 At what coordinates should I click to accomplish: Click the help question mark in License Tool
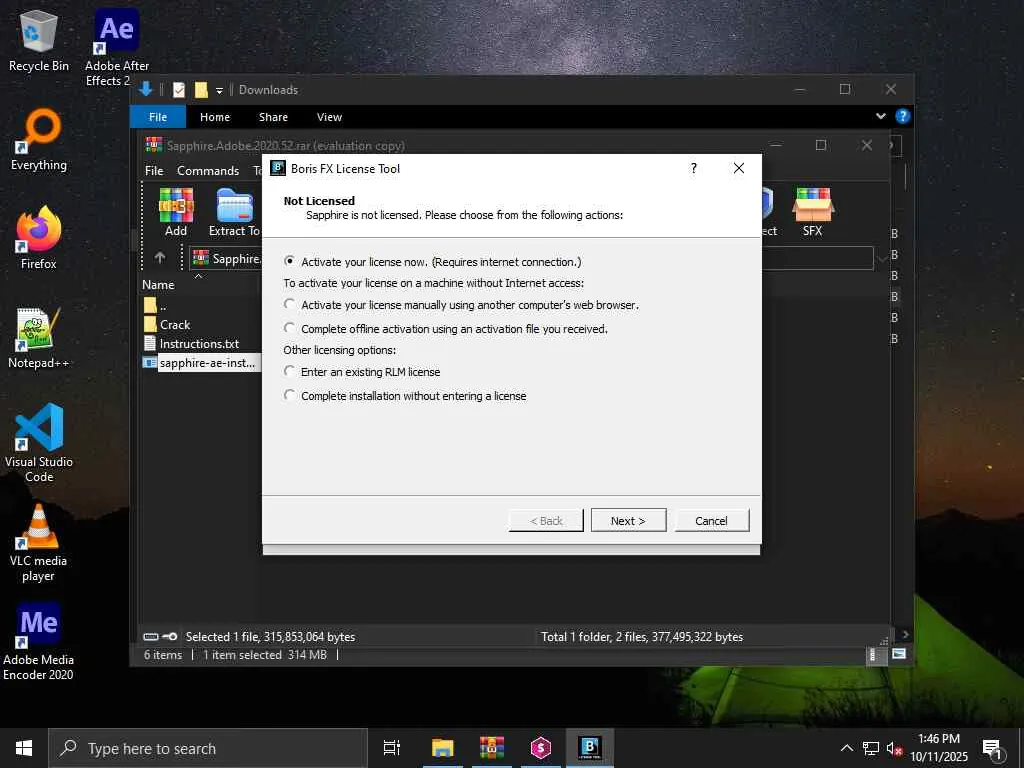click(694, 168)
